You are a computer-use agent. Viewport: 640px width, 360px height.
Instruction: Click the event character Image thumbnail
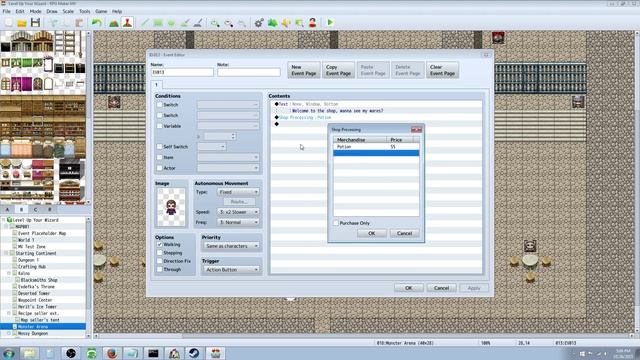(171, 207)
